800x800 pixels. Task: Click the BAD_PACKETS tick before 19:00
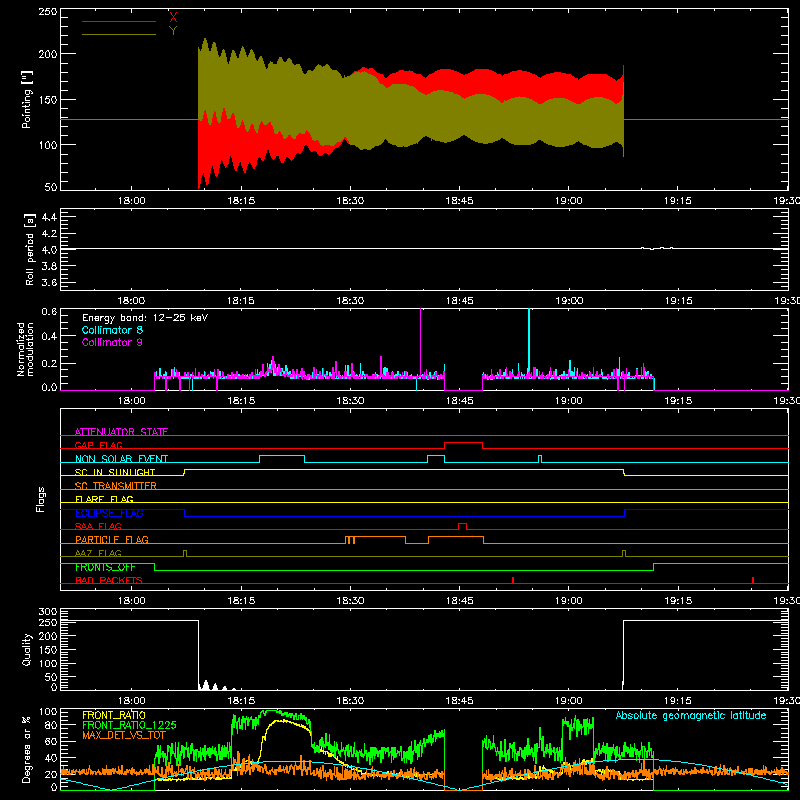513,580
